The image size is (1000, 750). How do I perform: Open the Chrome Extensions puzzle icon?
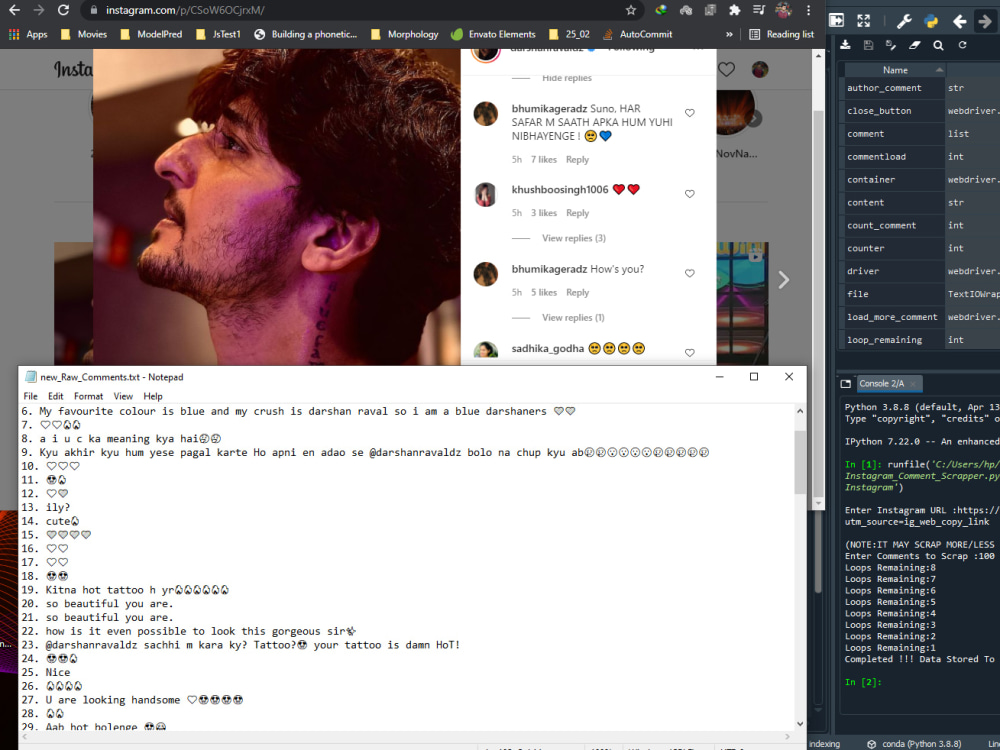tap(735, 10)
